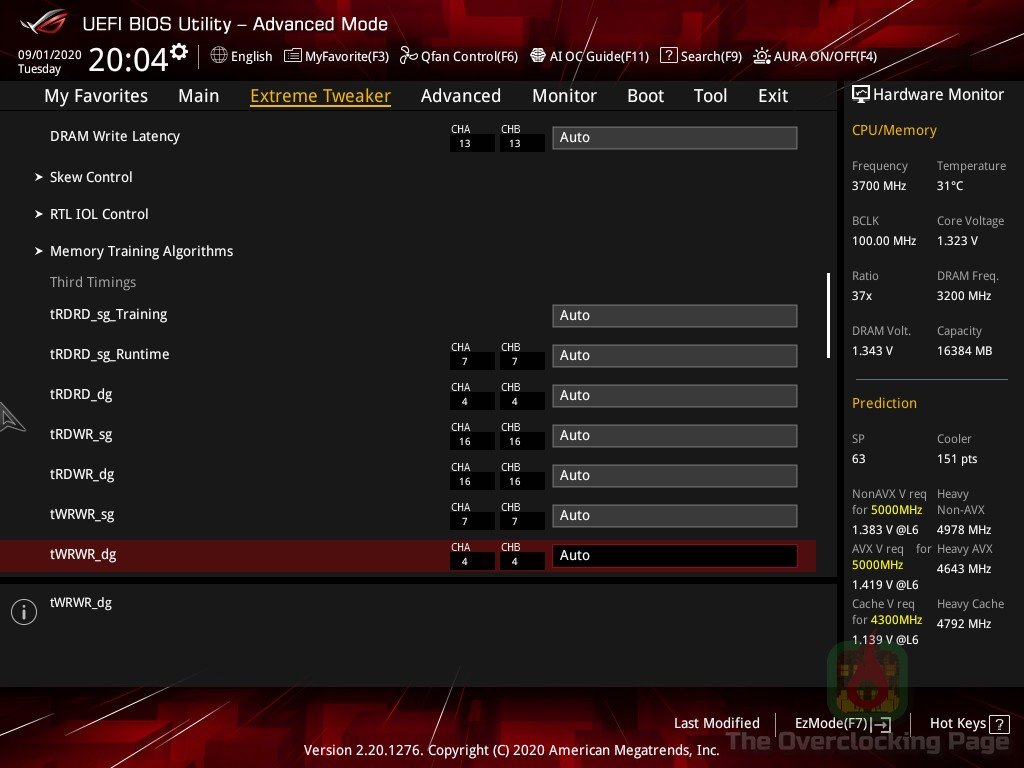
Task: Open the Boot menu tab
Action: point(645,95)
